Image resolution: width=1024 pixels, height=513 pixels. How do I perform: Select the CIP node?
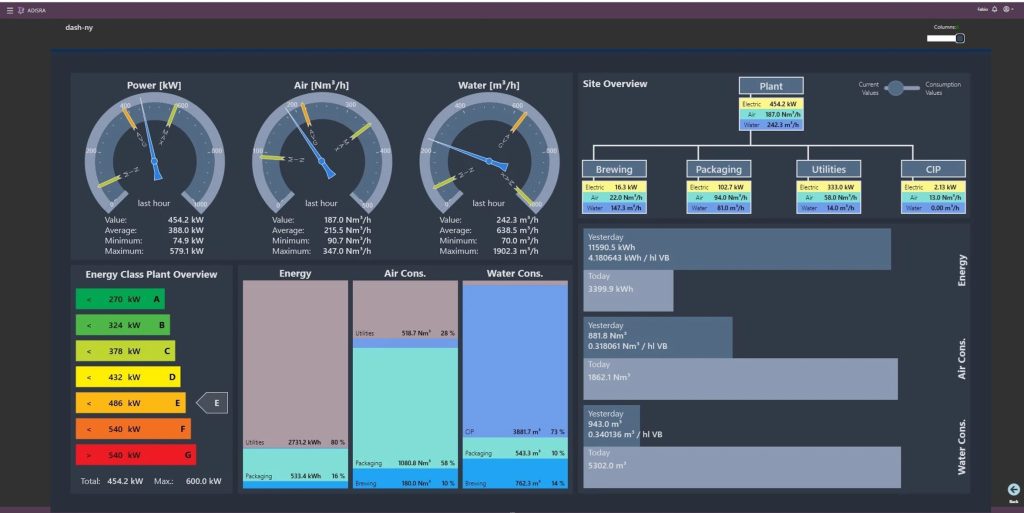tap(933, 169)
